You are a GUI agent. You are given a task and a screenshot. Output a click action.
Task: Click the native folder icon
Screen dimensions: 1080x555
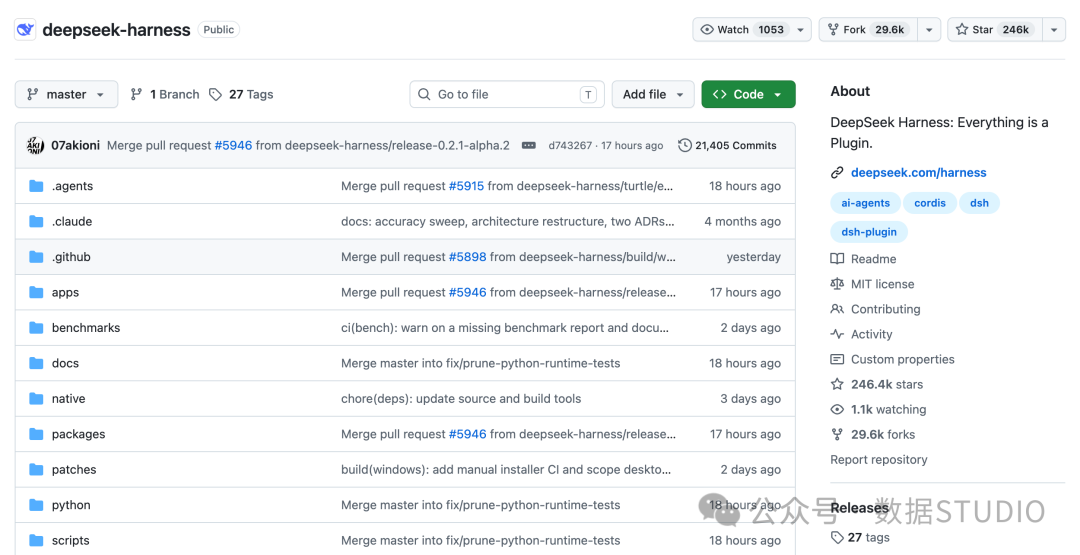click(x=37, y=399)
